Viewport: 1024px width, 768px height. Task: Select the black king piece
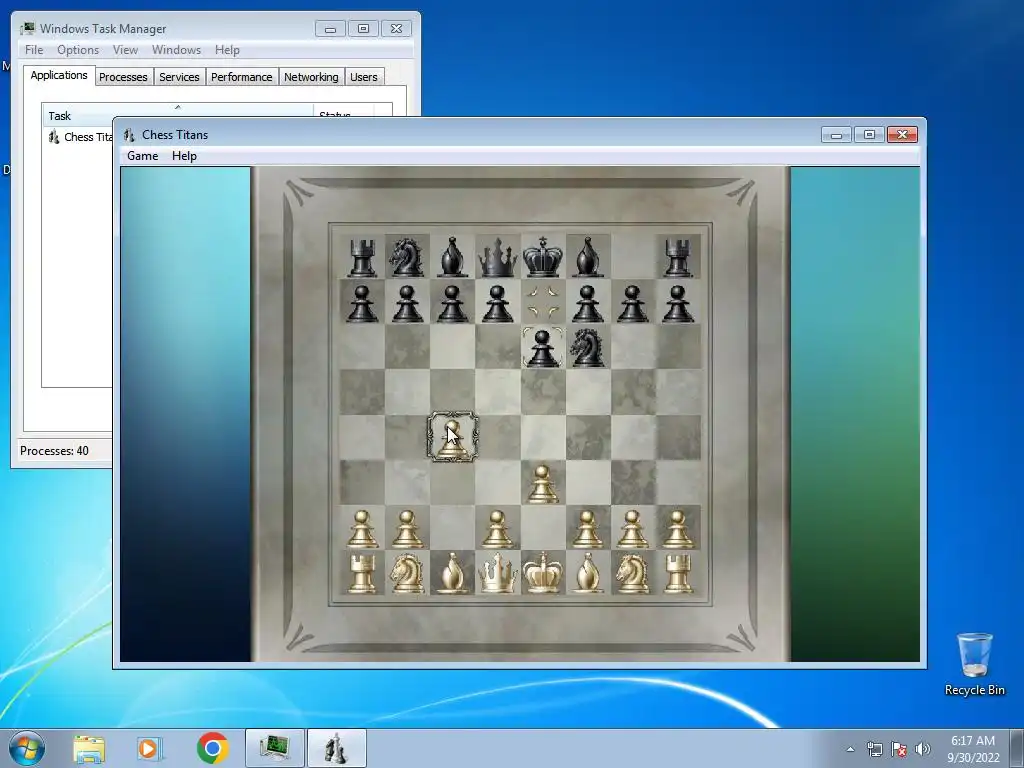(x=543, y=257)
